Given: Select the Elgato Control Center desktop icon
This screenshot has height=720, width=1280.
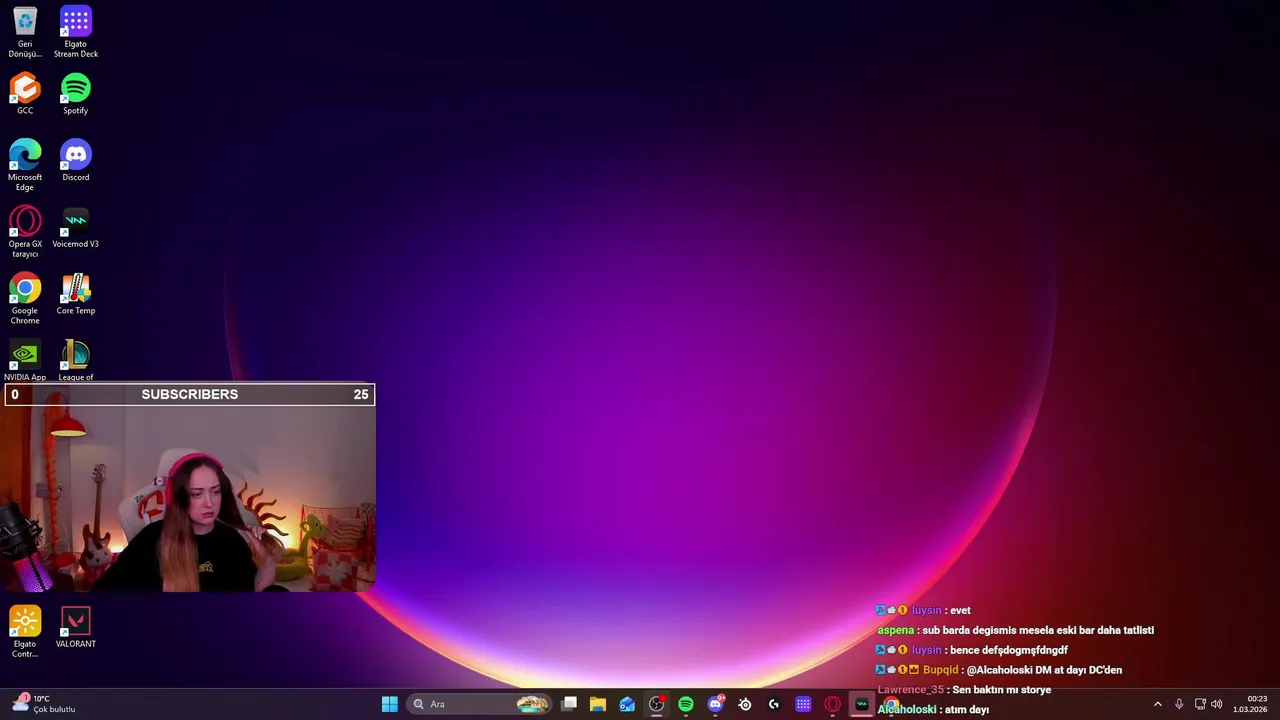Looking at the screenshot, I should 25,632.
